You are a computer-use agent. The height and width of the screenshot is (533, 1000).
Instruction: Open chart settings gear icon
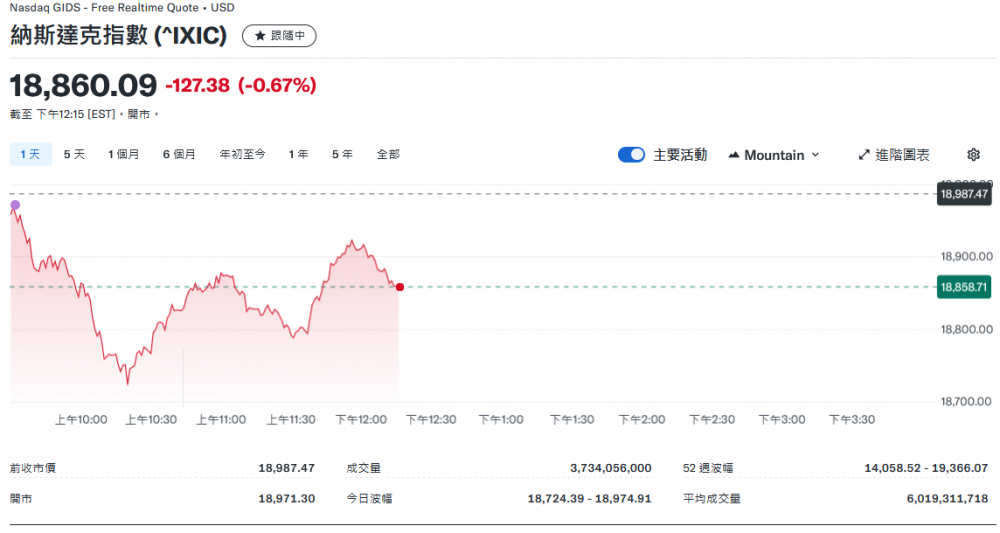(x=973, y=155)
